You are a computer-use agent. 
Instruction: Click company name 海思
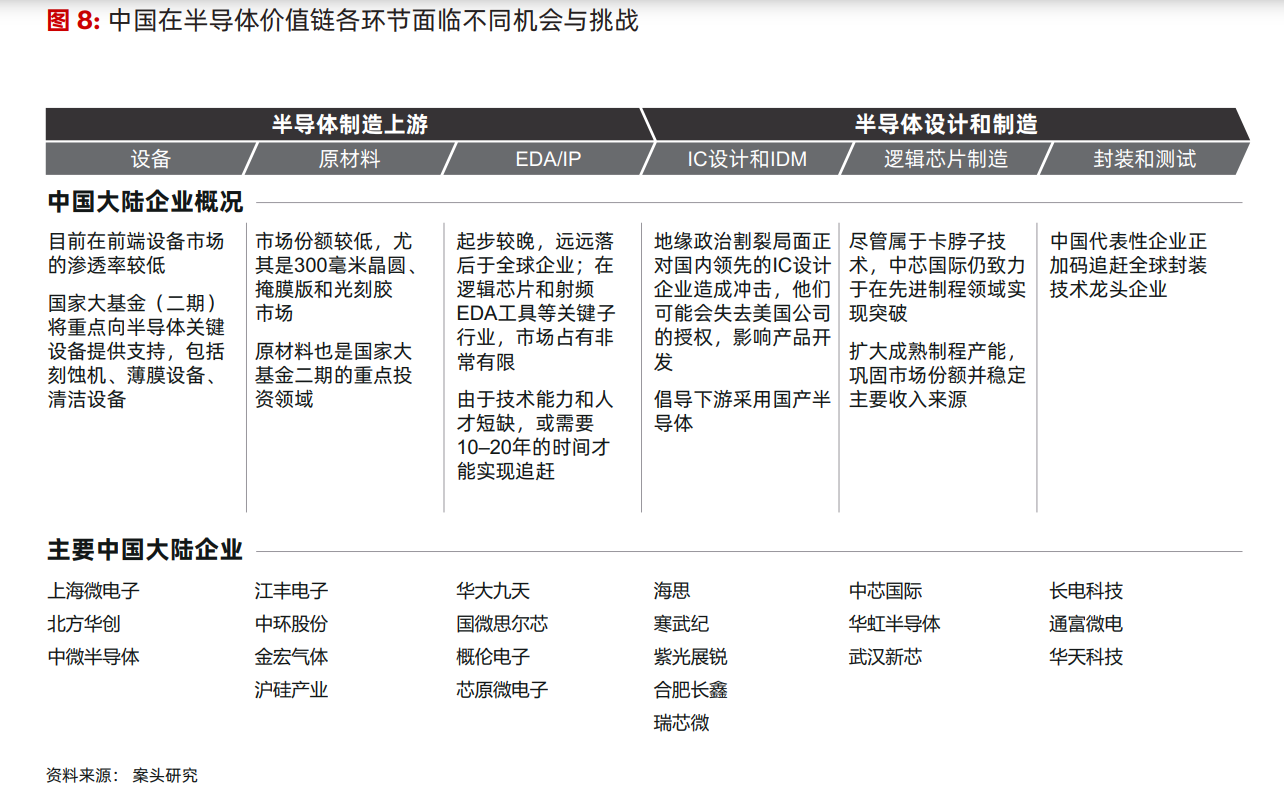coord(672,591)
